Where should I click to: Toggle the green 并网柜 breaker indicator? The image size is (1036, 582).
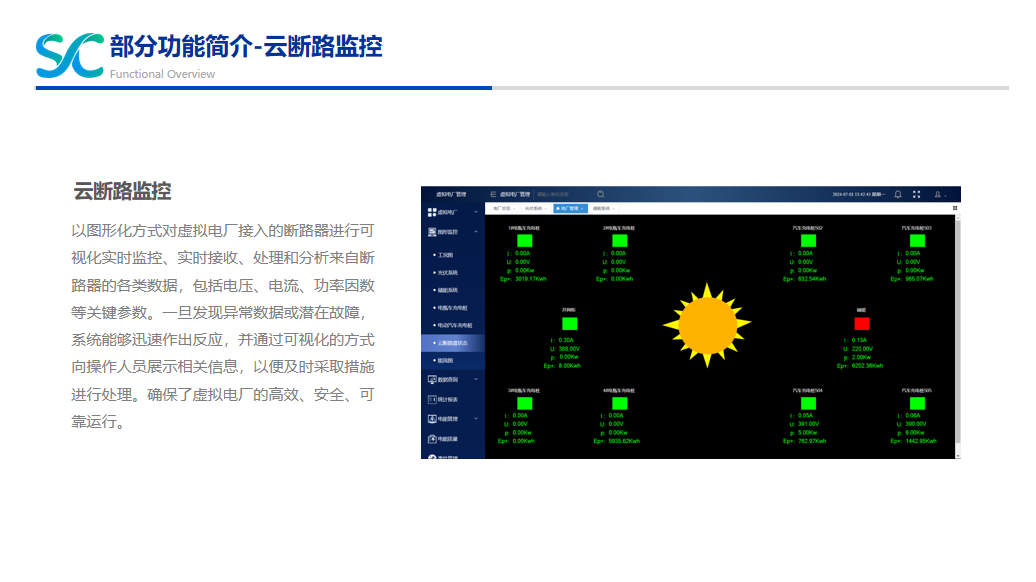[x=569, y=323]
